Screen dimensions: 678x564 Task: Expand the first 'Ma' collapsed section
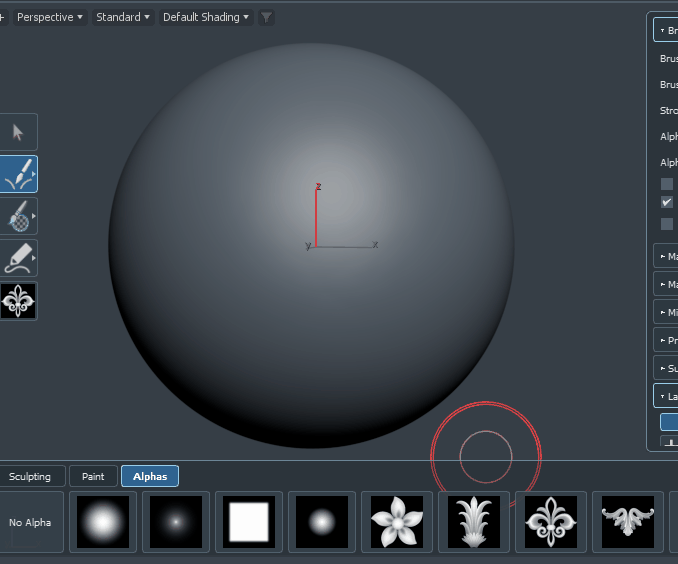point(666,256)
